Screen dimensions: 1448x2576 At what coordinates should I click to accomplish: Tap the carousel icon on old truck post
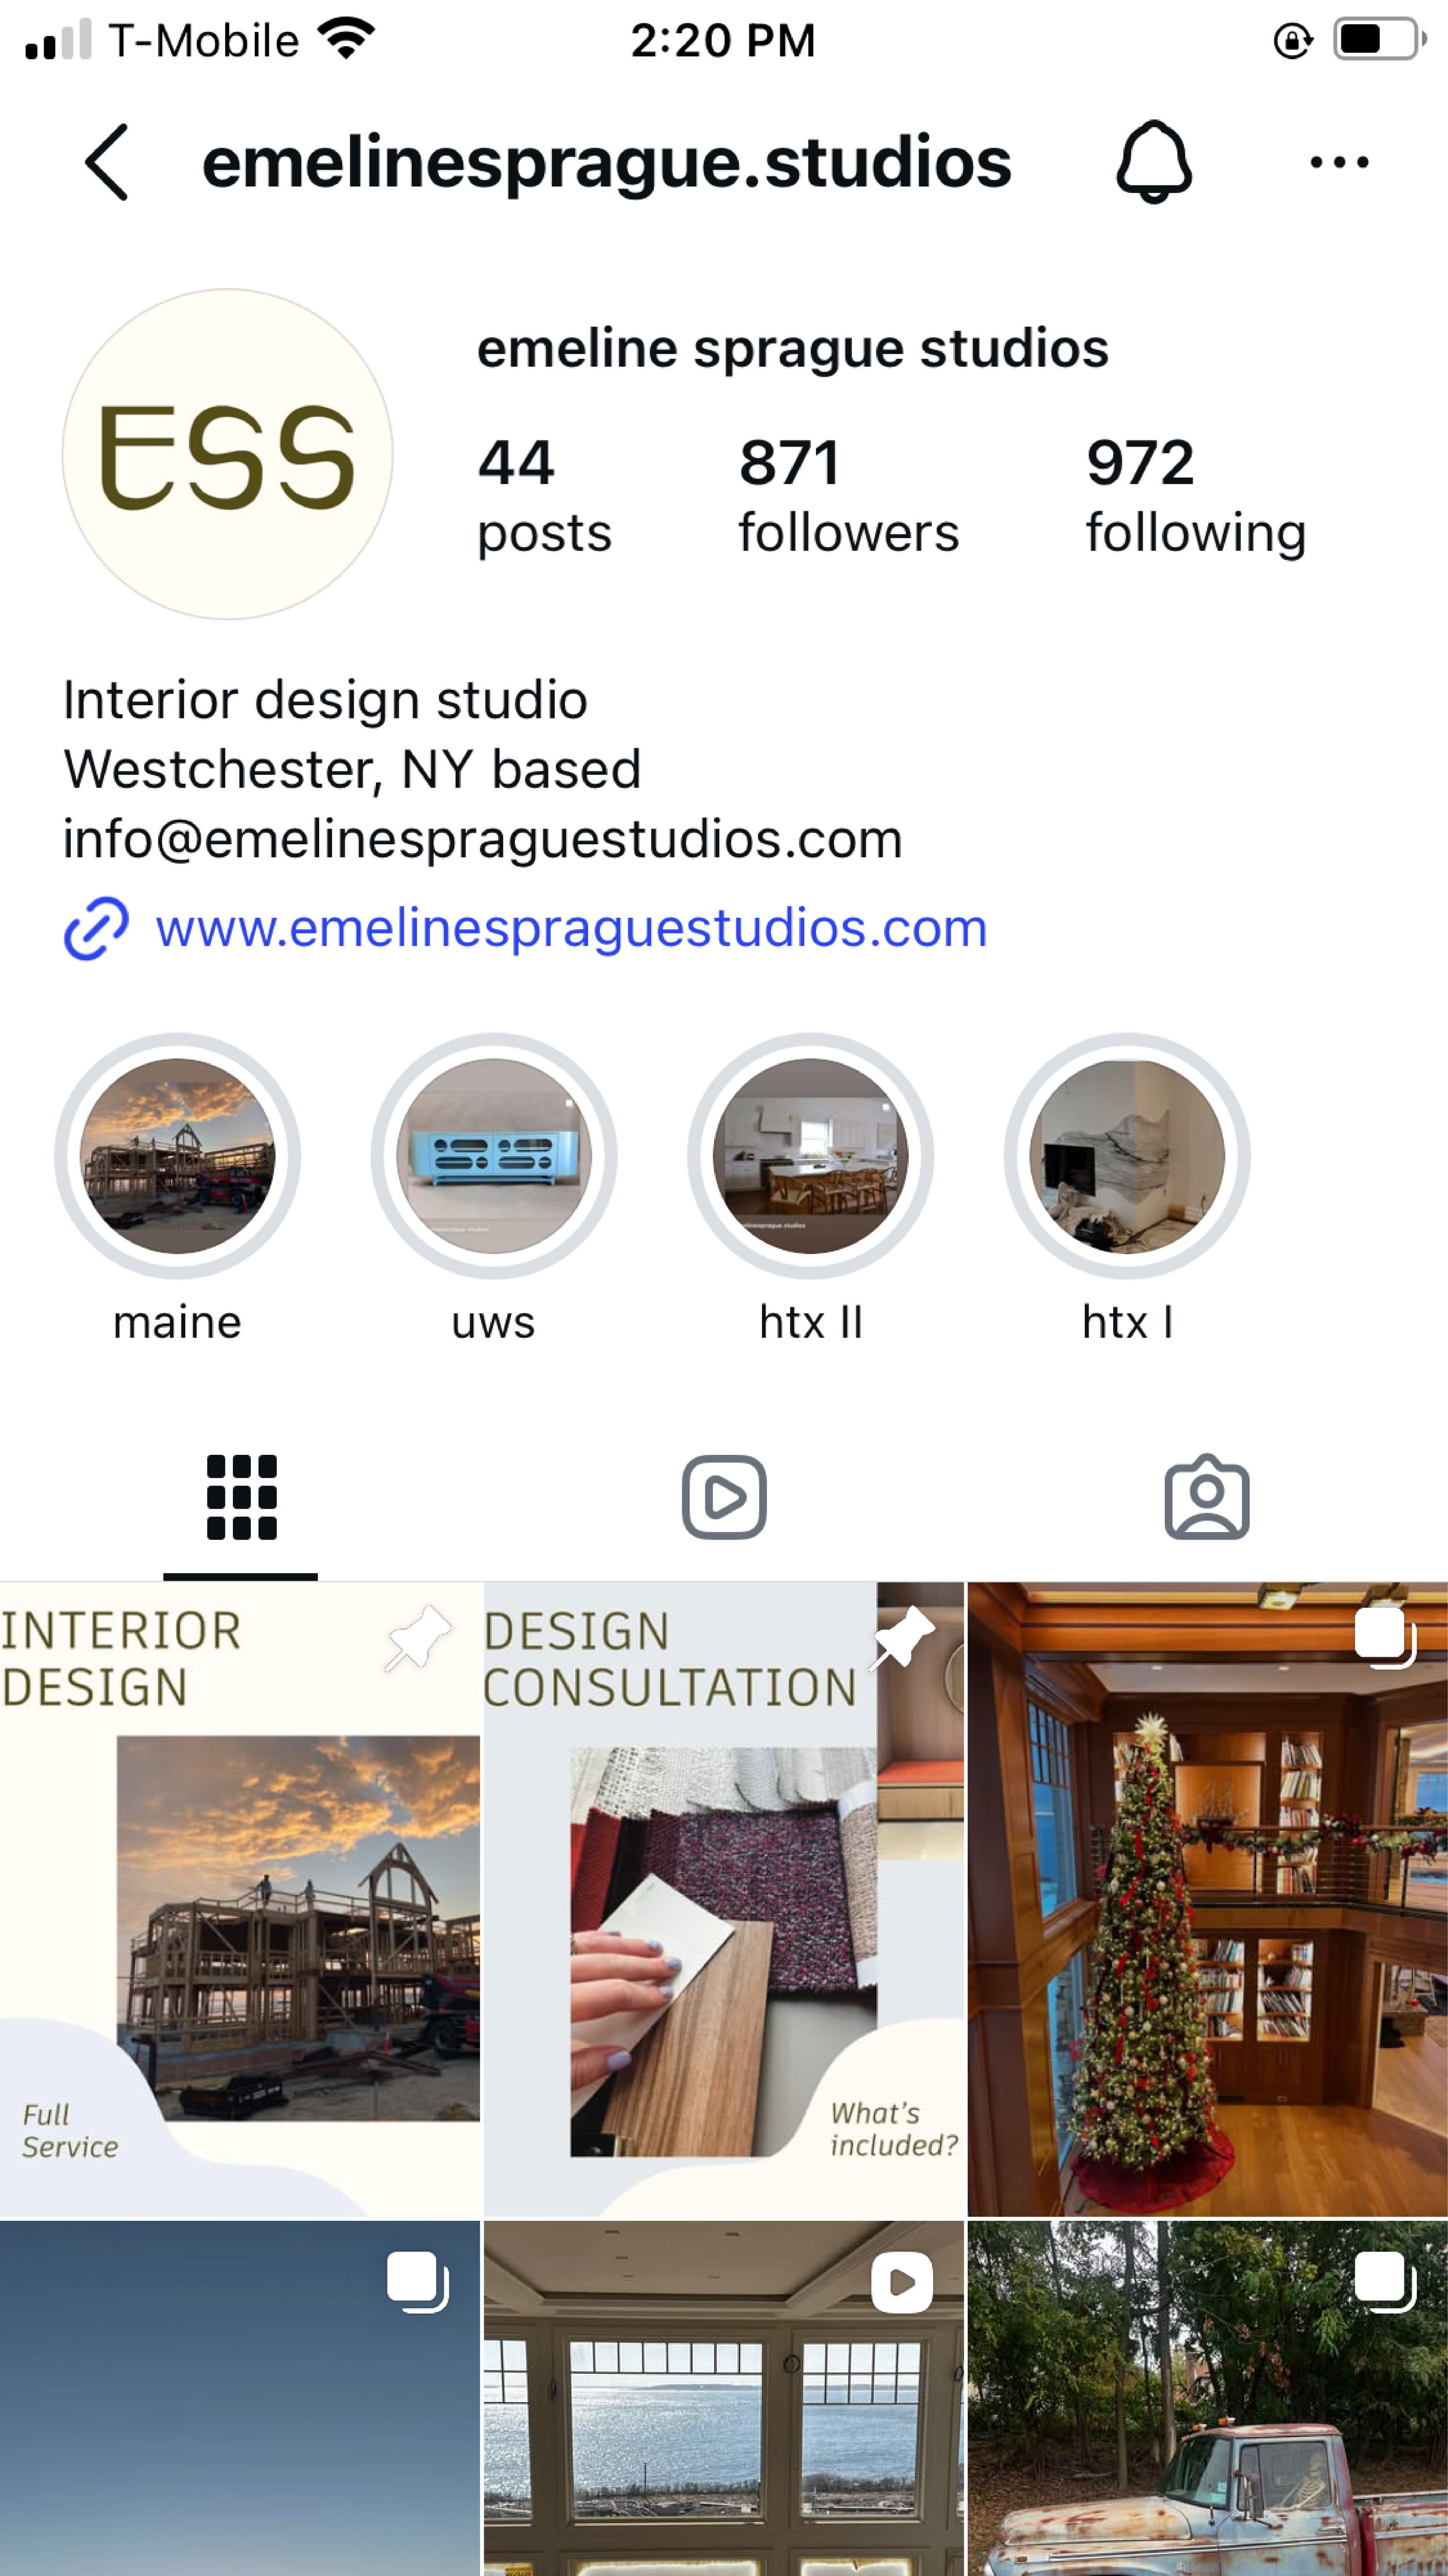[x=1385, y=2283]
